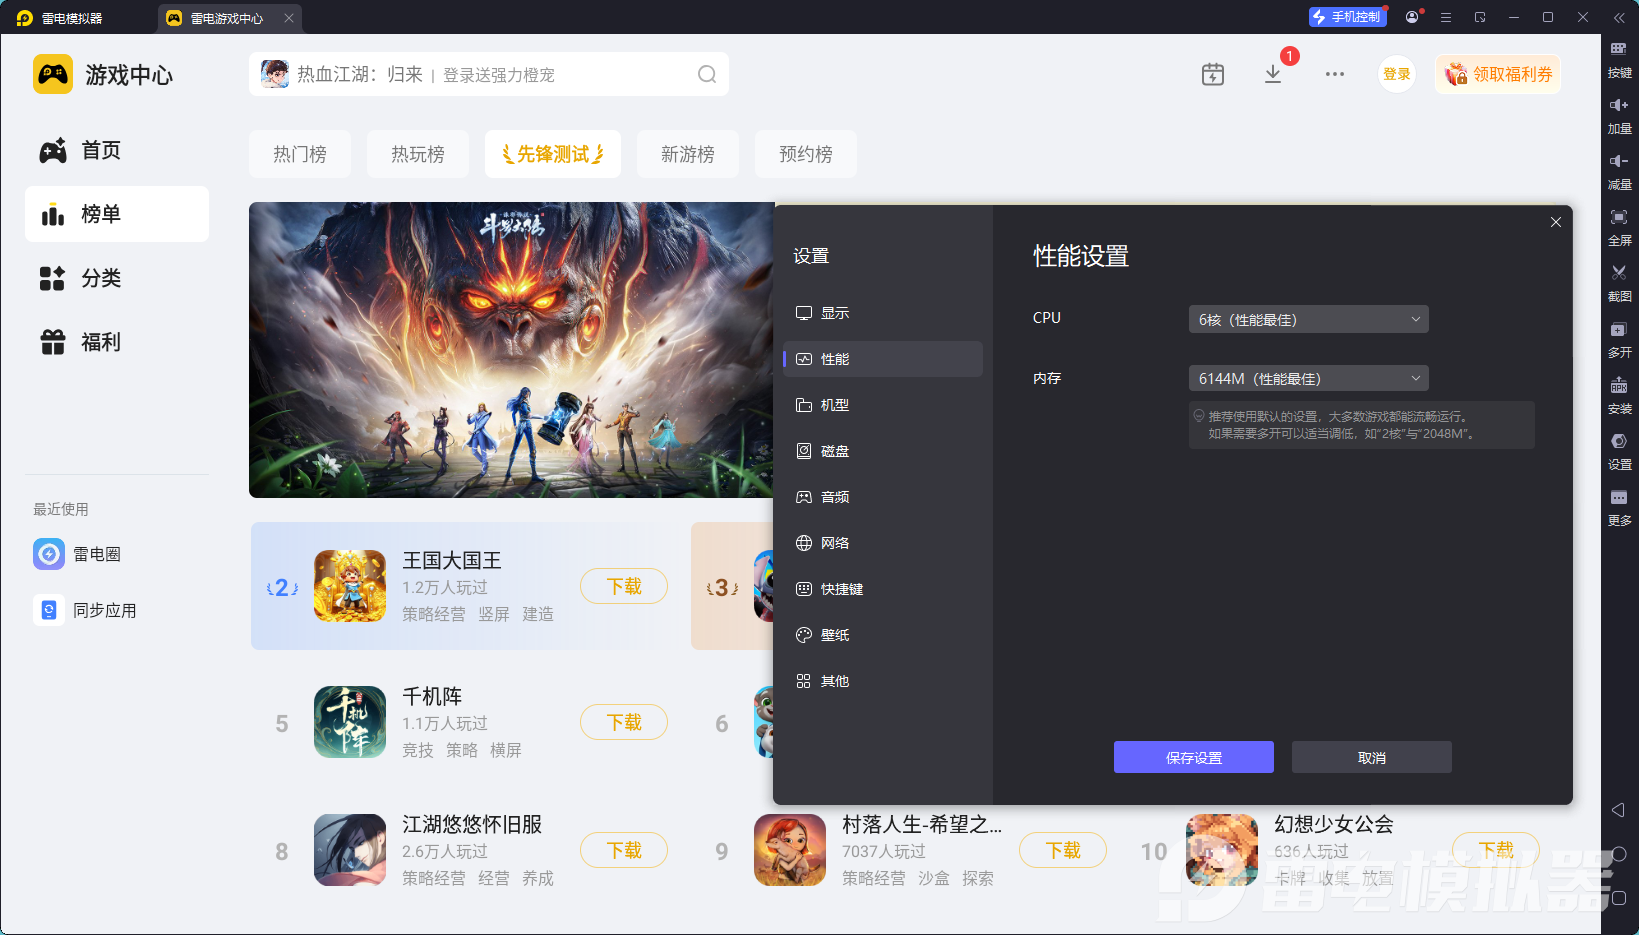Click the 王国大国王 game icon
Image resolution: width=1639 pixels, height=935 pixels.
(350, 586)
